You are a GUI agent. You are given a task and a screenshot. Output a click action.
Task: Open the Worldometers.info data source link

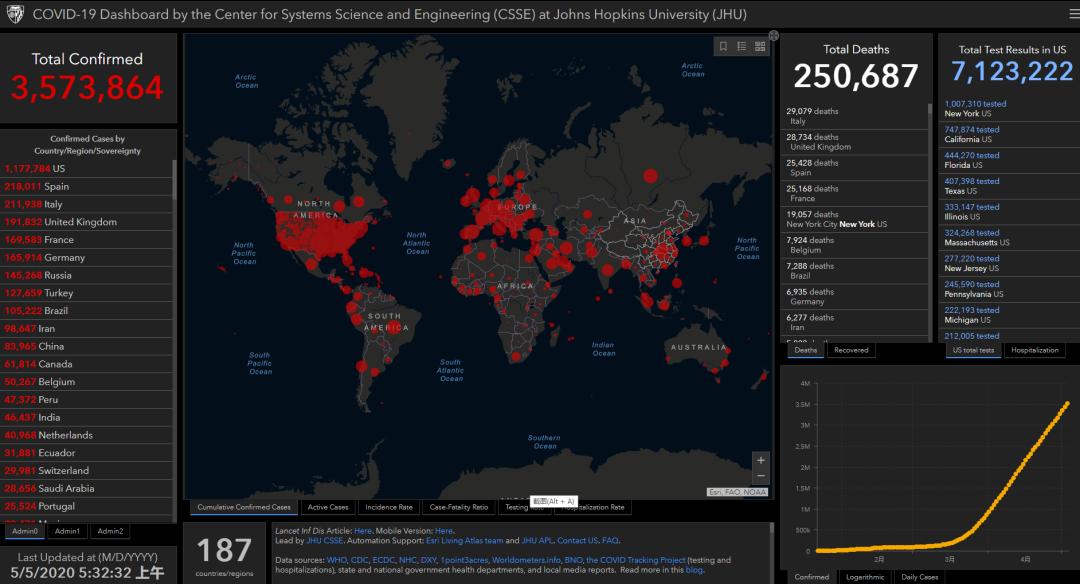pyautogui.click(x=526, y=560)
